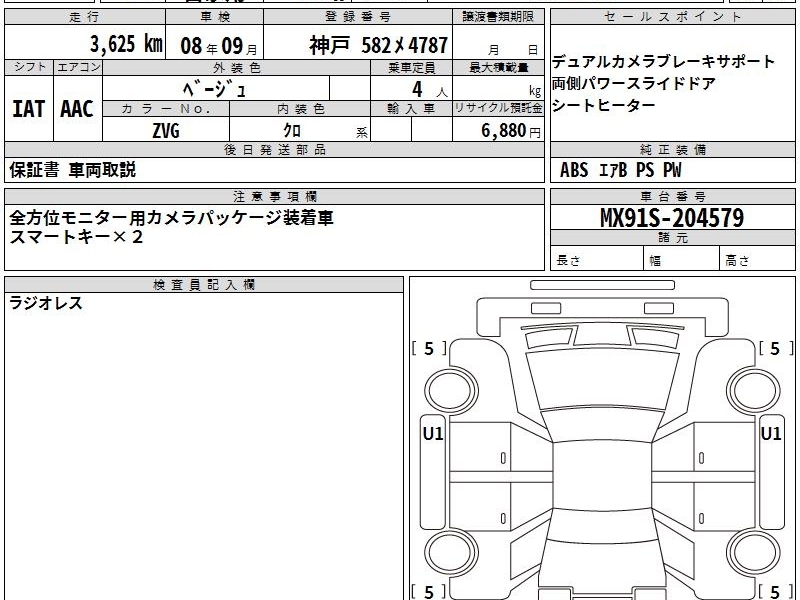Click the 注意事項欄 header
This screenshot has height=600, width=800.
coord(274,197)
